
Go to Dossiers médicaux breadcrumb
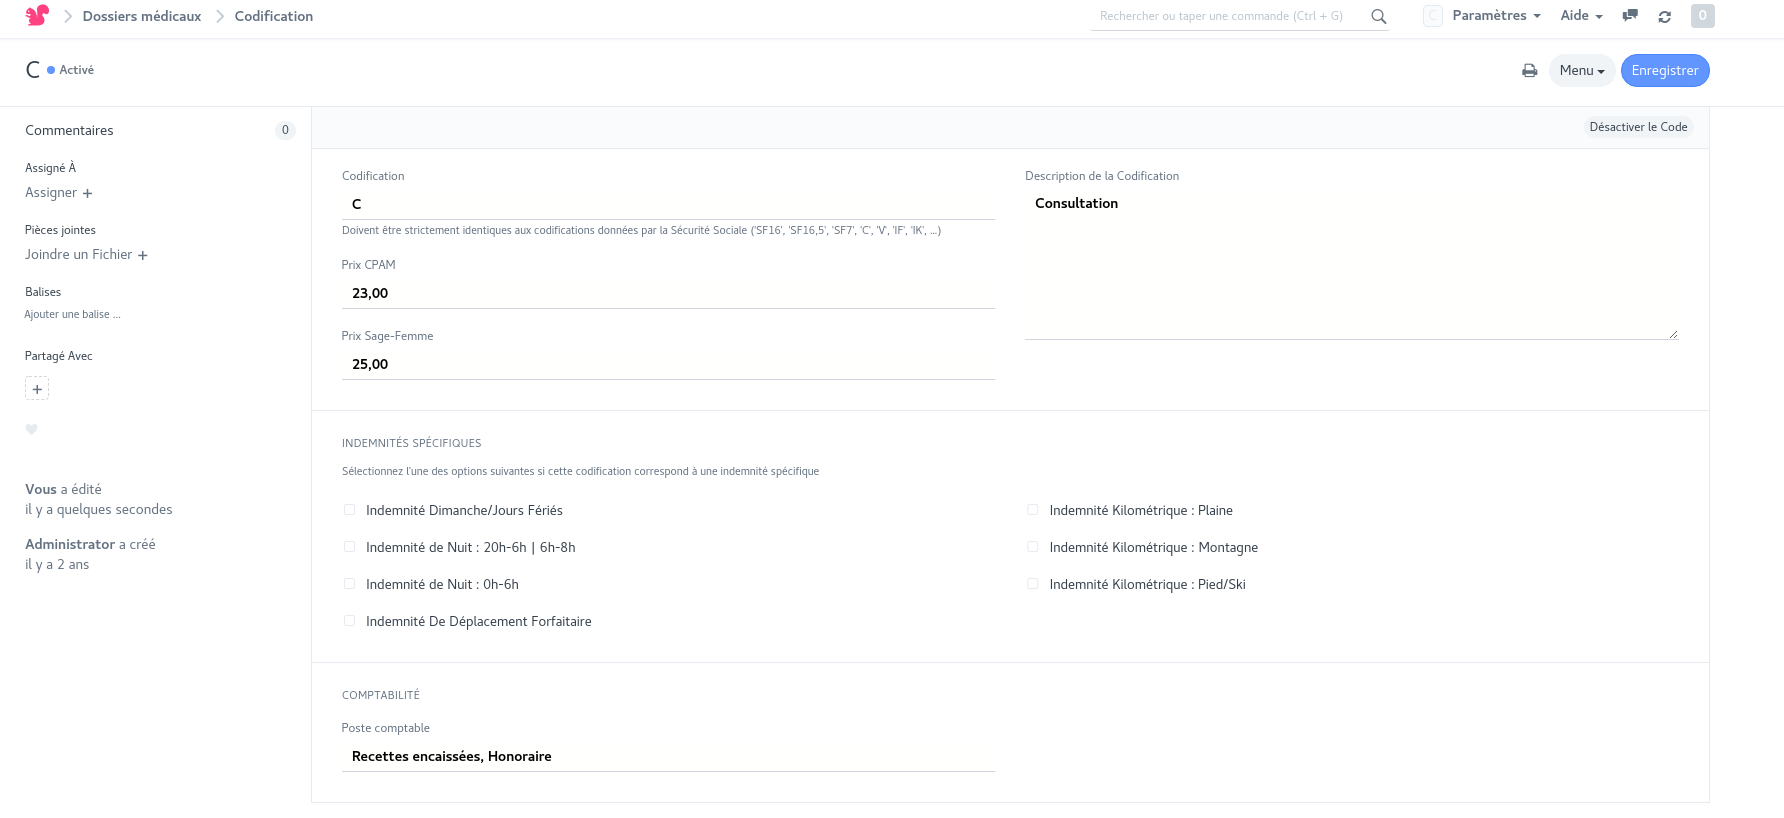(x=142, y=16)
